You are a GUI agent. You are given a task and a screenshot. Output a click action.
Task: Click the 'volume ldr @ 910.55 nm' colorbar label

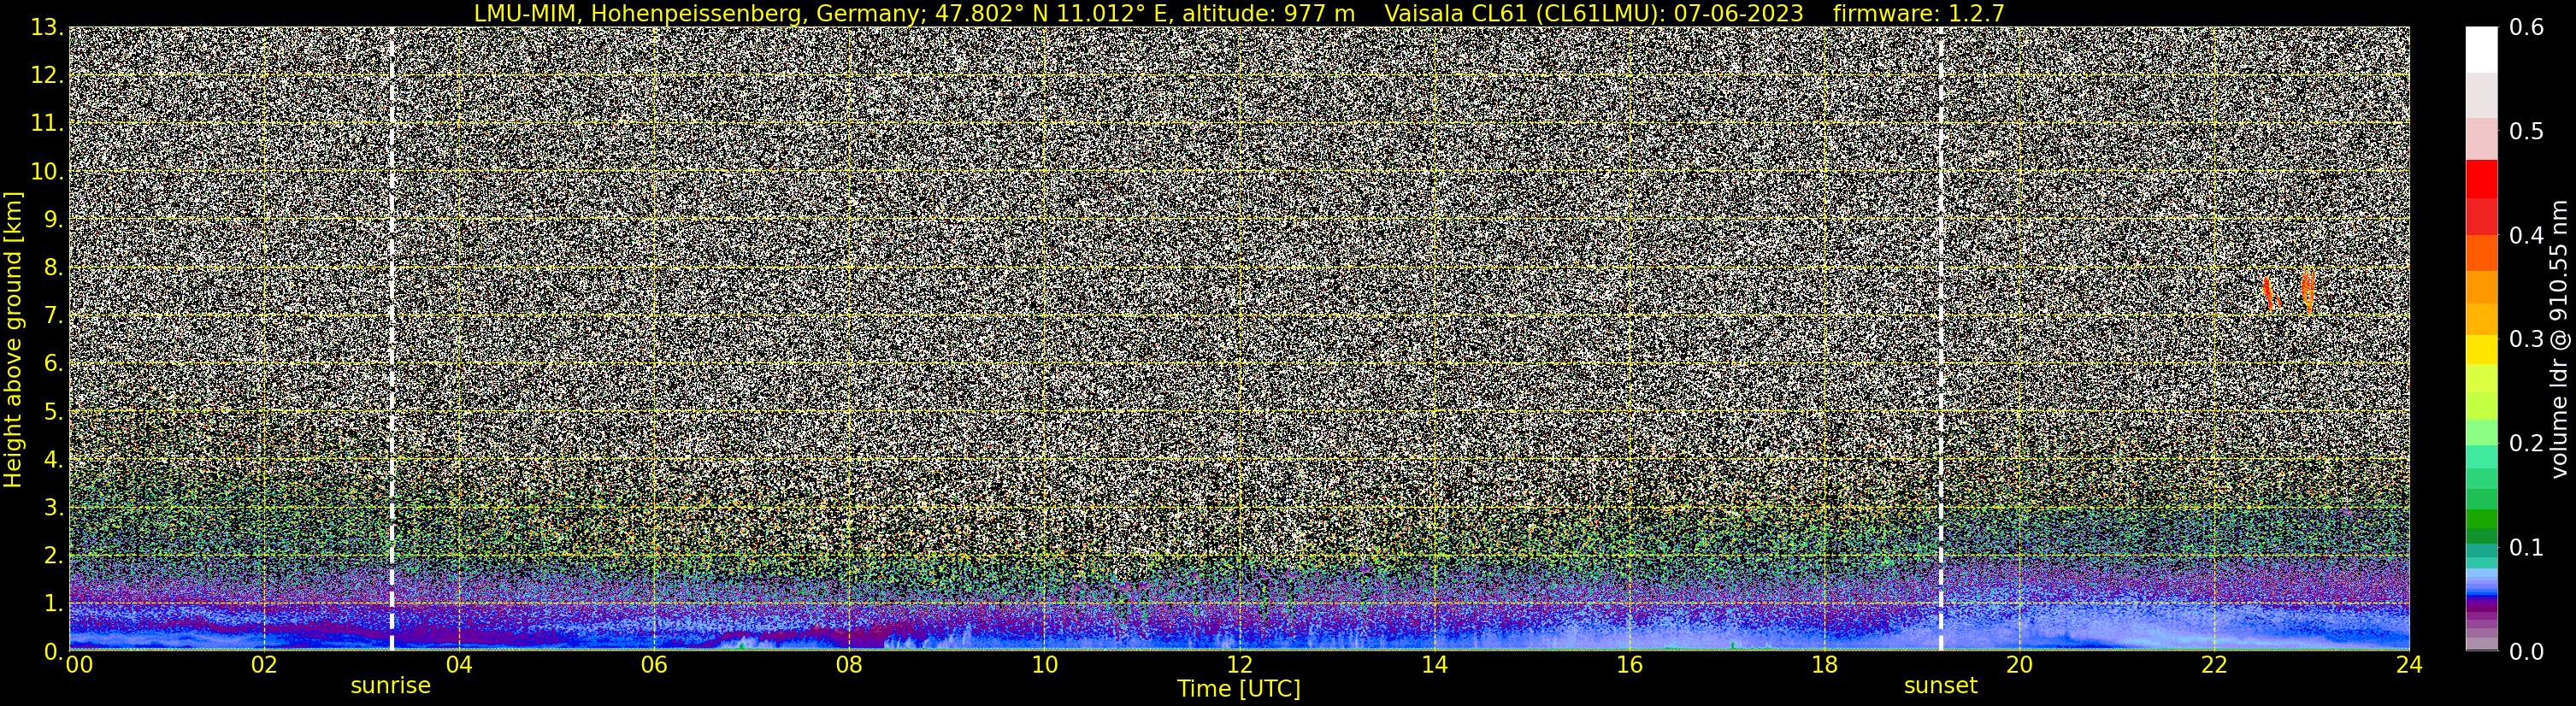tap(2559, 339)
